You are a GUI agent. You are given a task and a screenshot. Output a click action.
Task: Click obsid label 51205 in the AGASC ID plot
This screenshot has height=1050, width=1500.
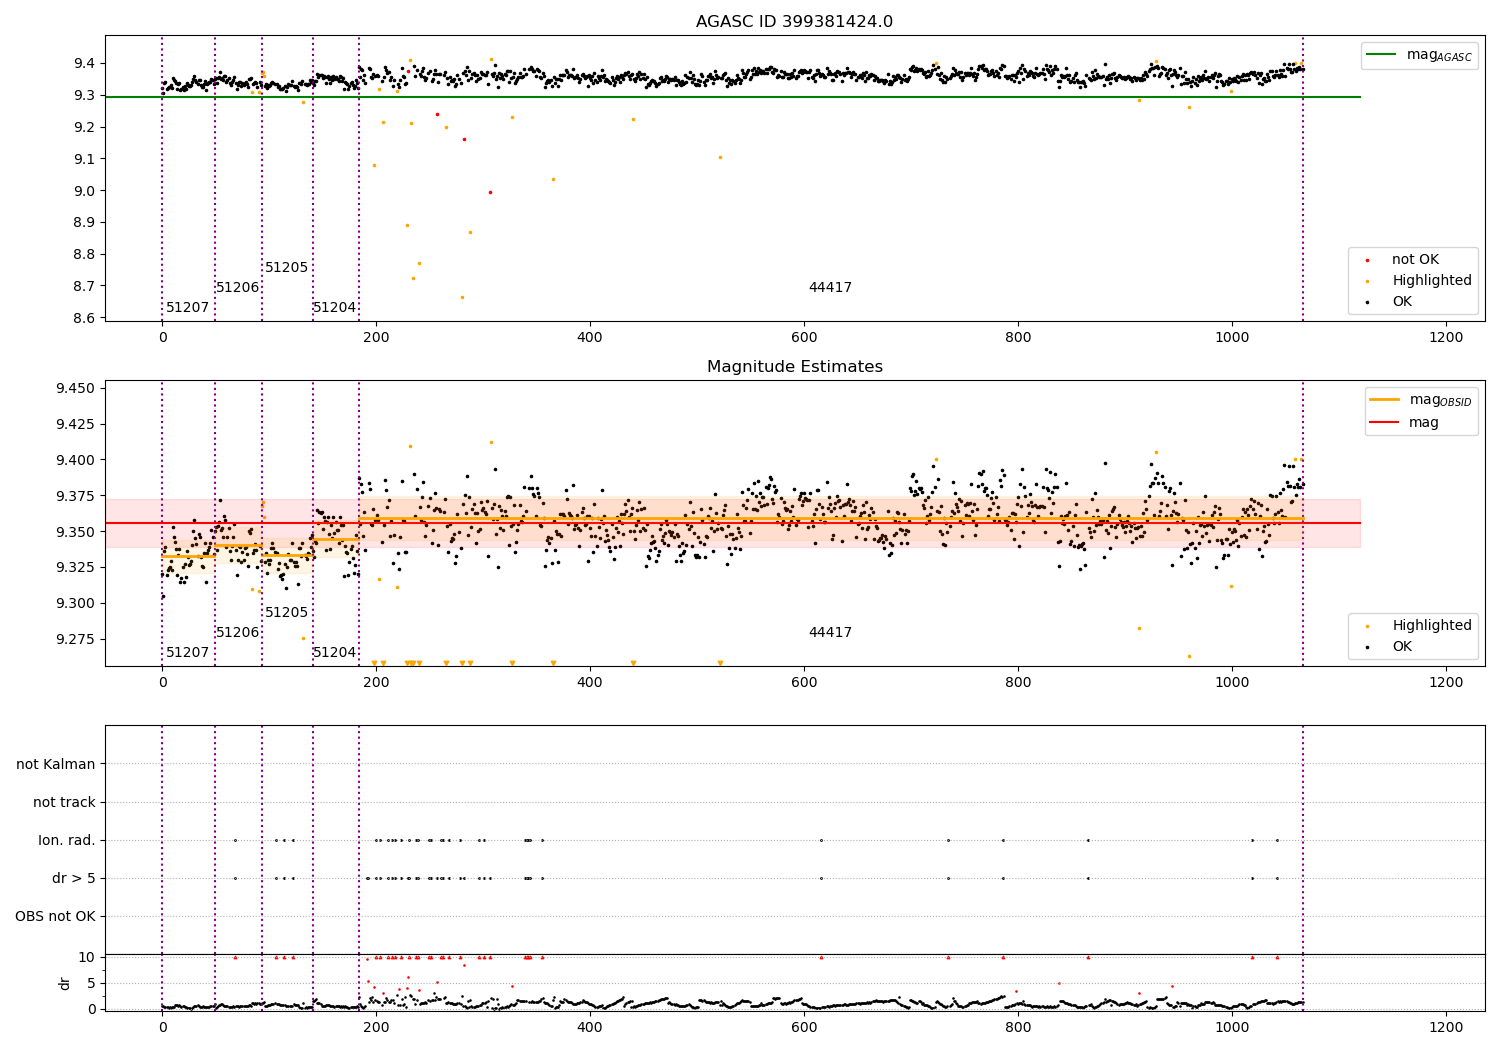click(287, 268)
